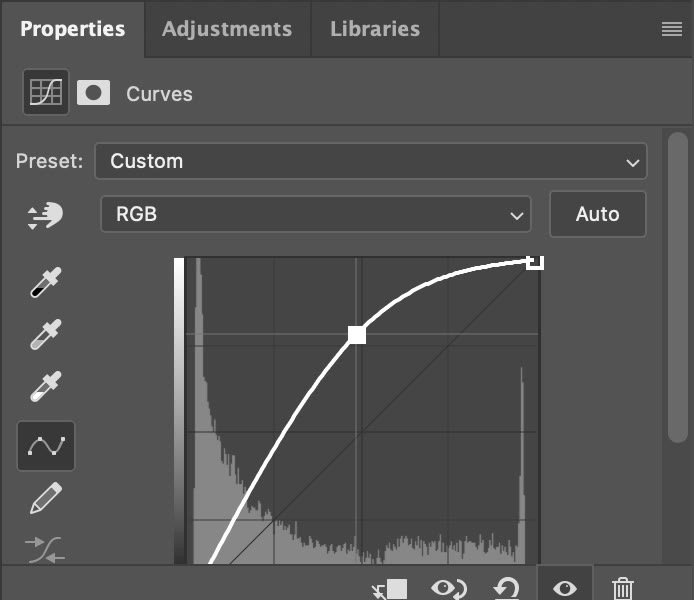Open the RGB channel dropdown

(x=316, y=214)
